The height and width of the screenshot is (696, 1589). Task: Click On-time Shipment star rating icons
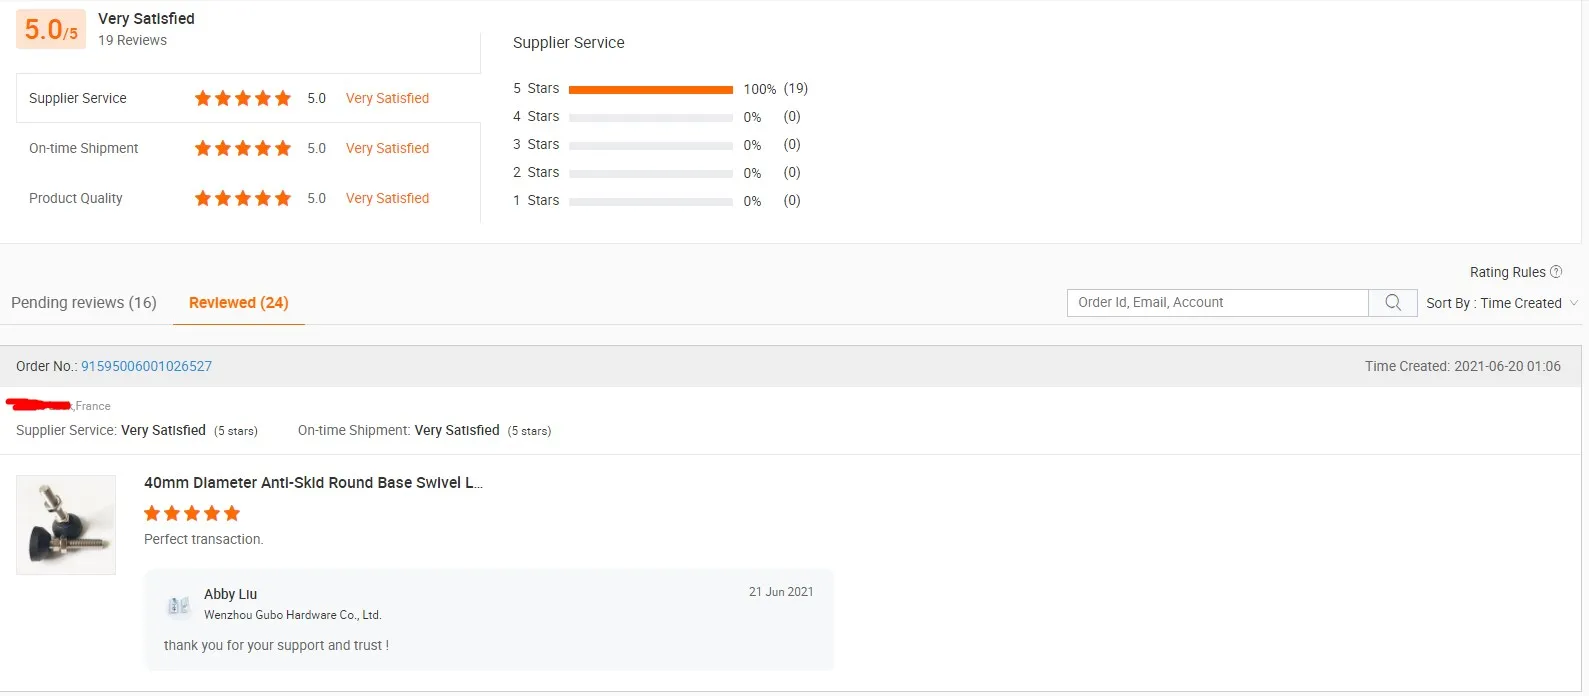pyautogui.click(x=243, y=148)
